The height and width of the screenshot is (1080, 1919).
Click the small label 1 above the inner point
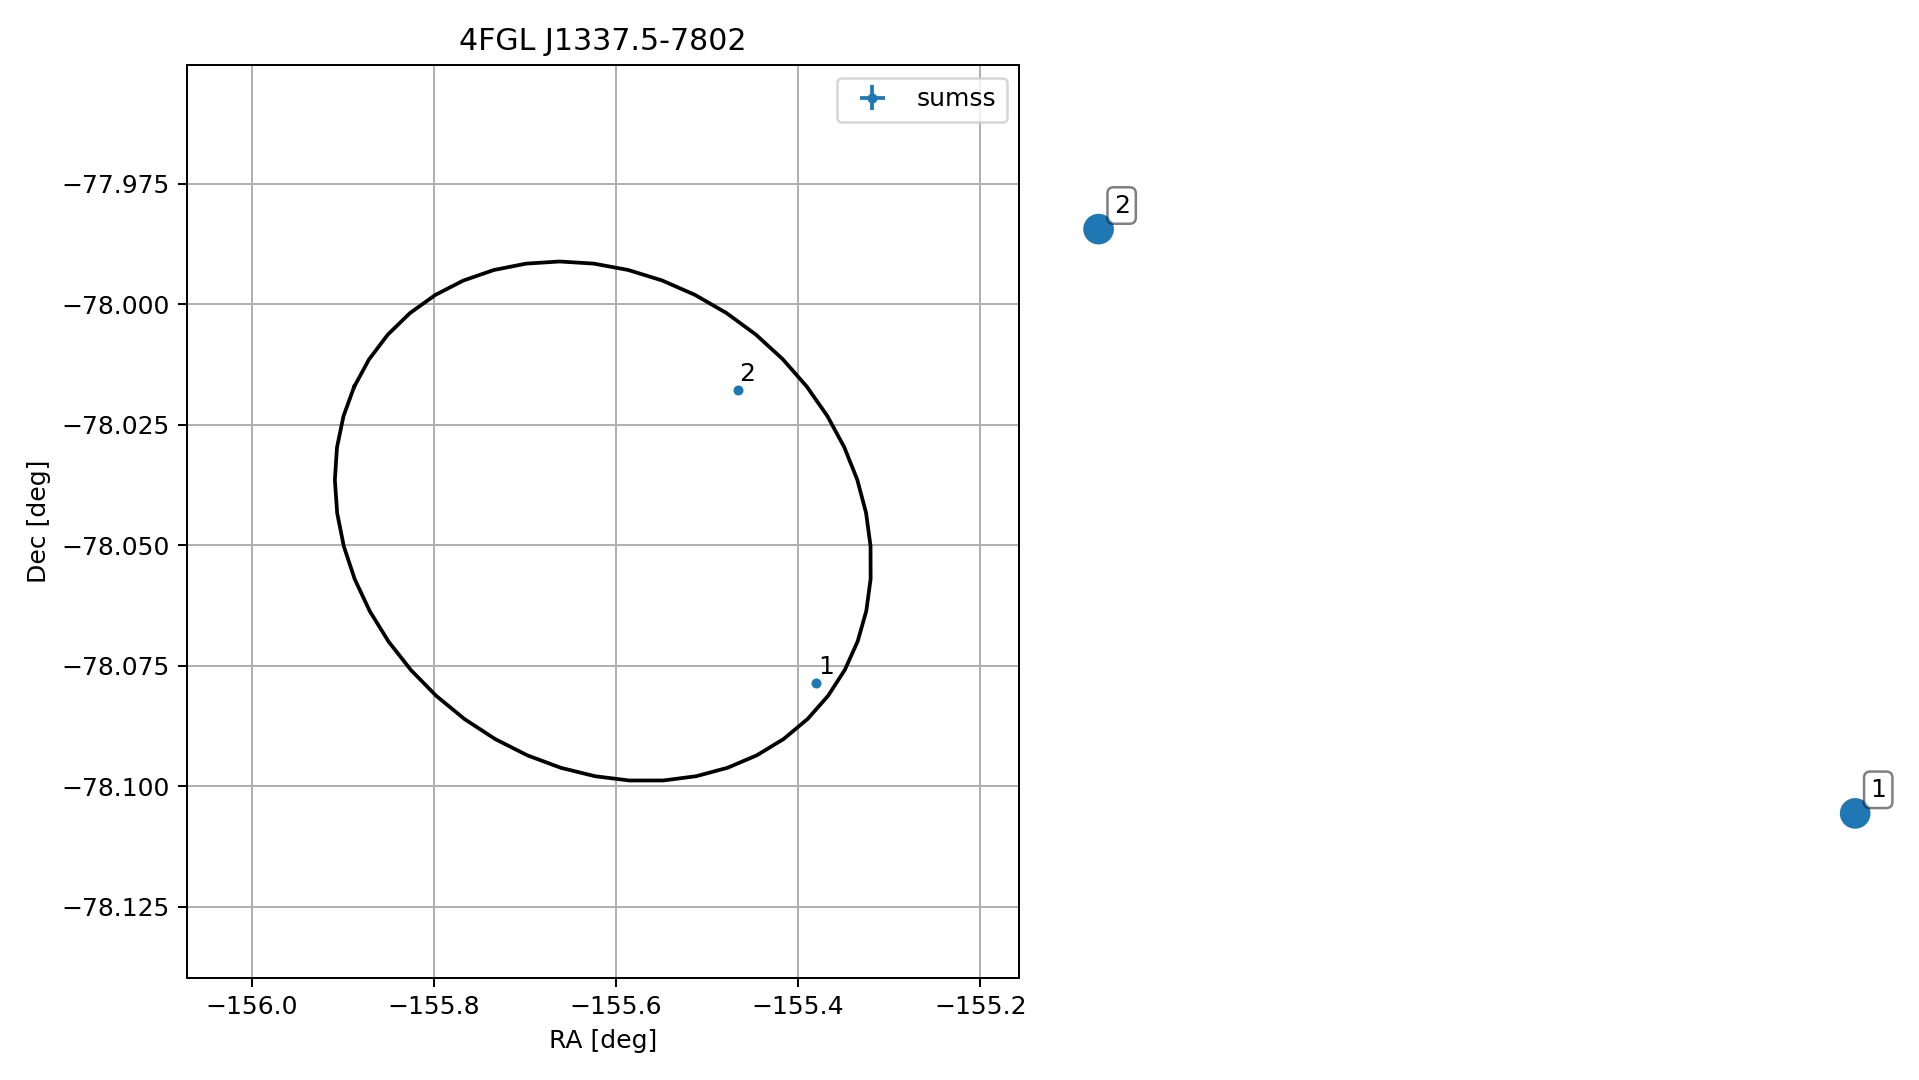click(x=826, y=666)
